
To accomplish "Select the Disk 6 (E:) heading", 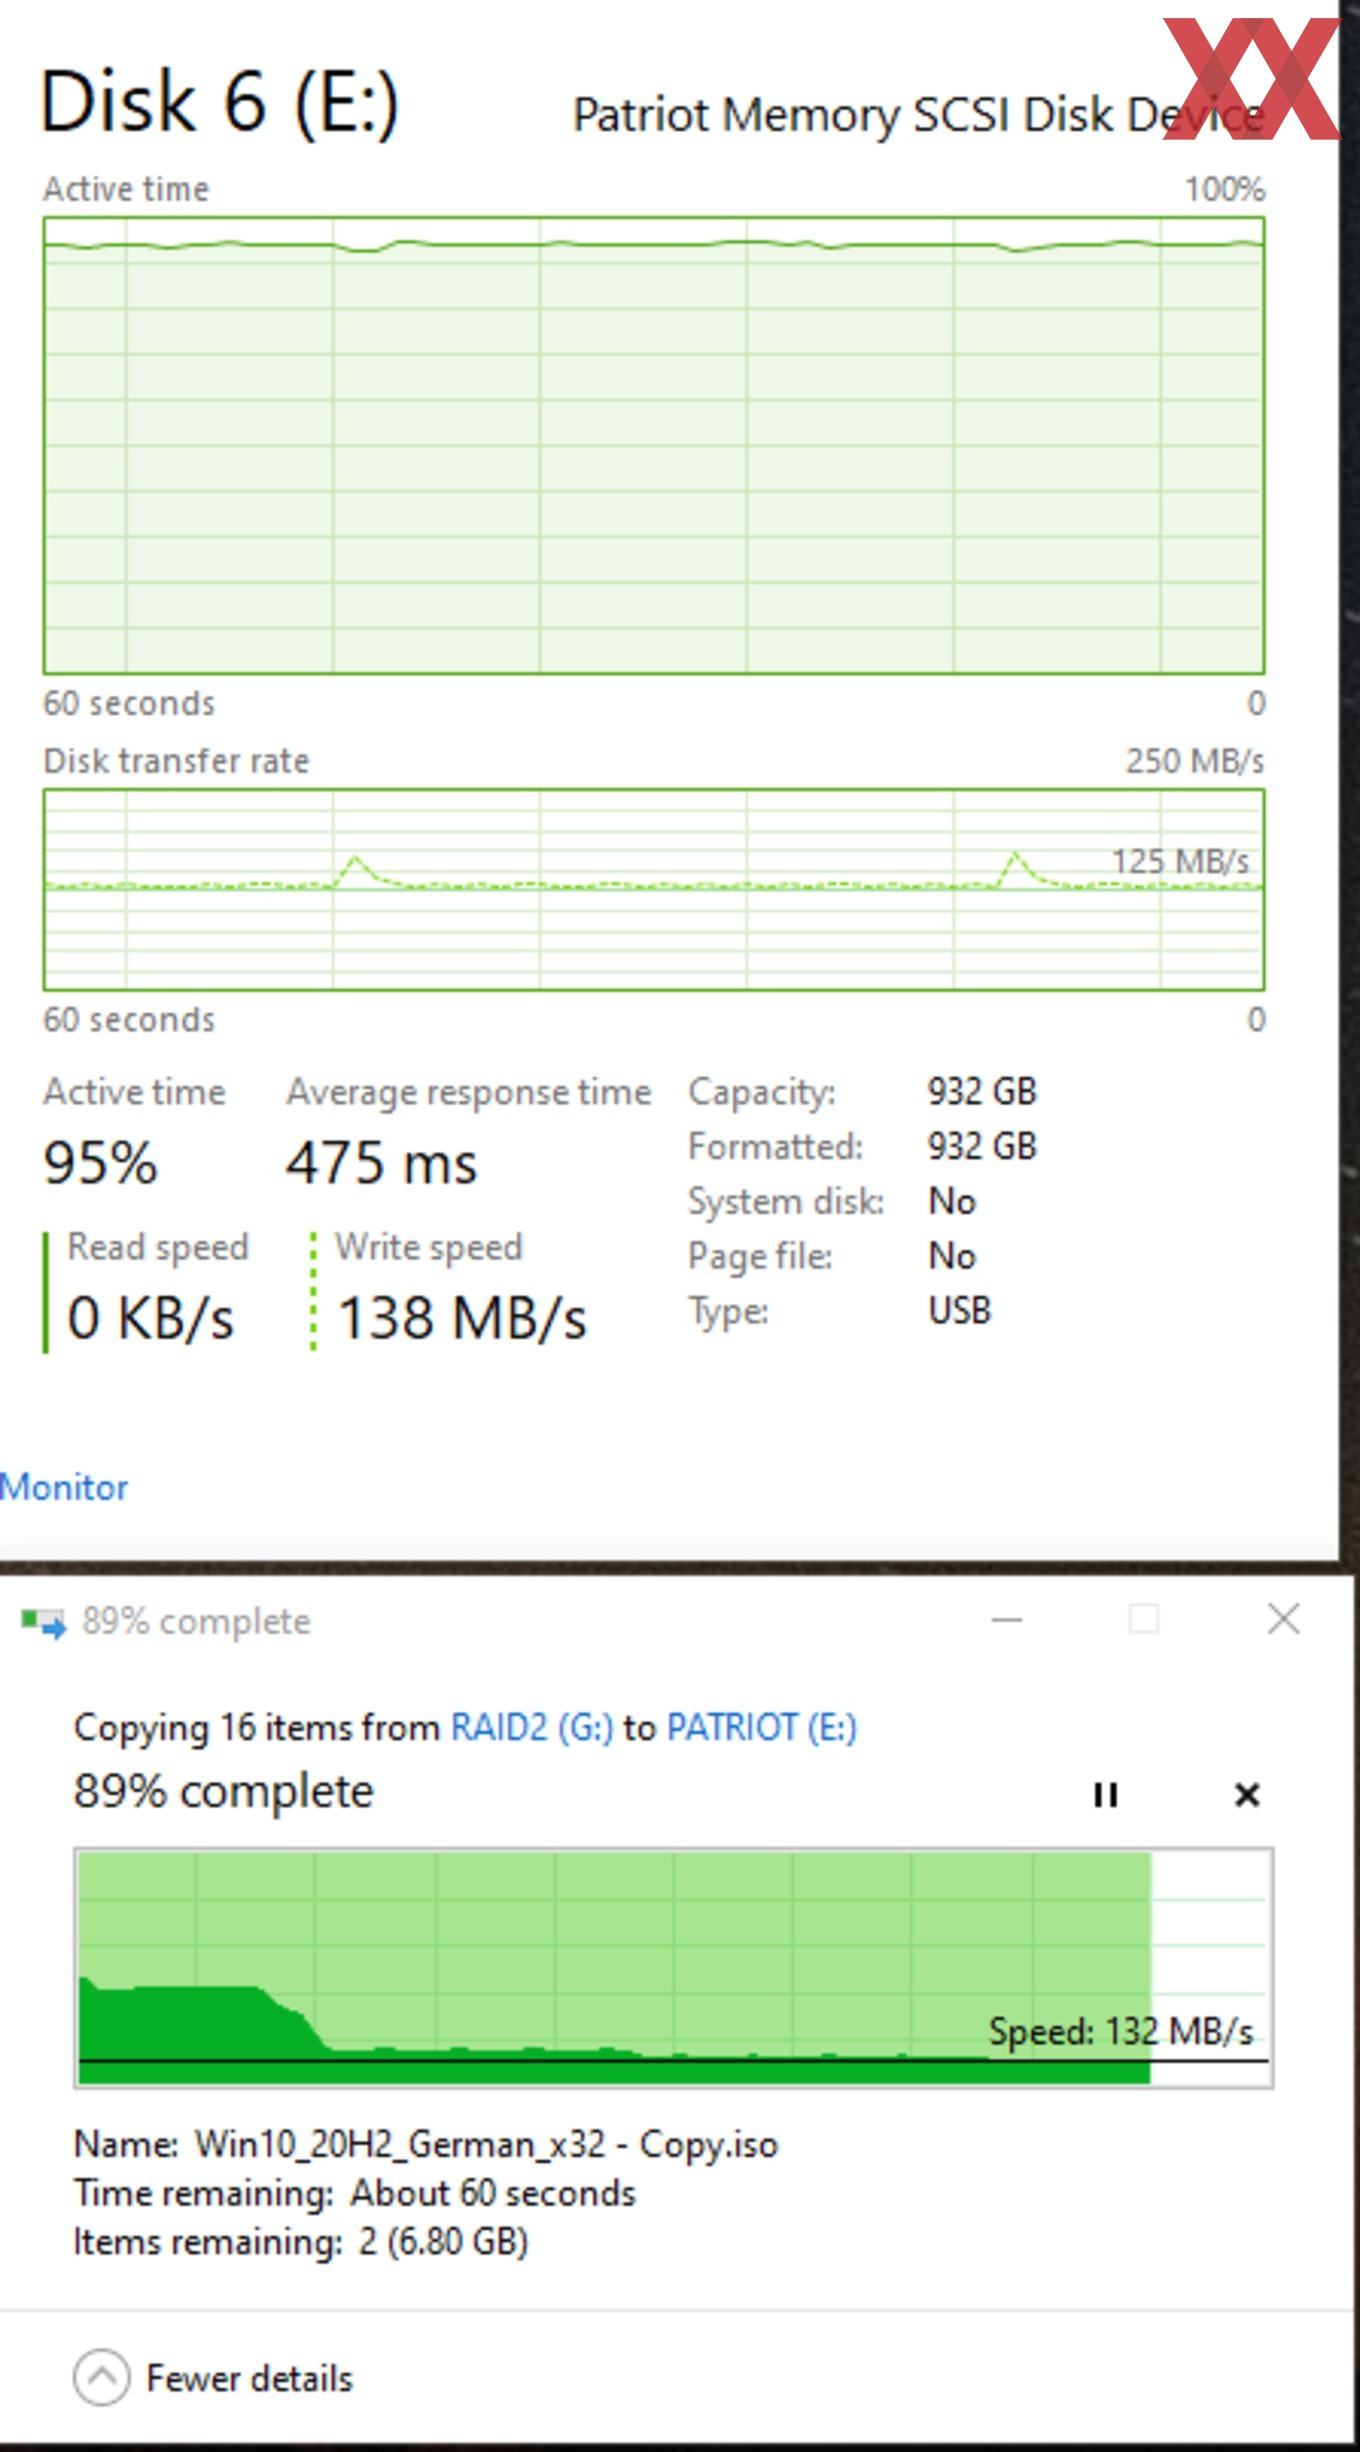I will tap(219, 102).
